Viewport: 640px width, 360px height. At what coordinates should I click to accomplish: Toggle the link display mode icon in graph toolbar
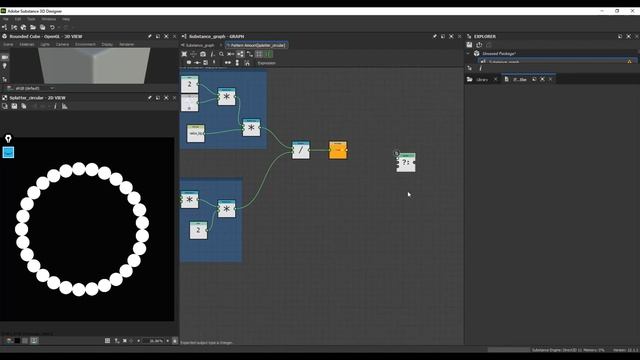click(x=249, y=54)
